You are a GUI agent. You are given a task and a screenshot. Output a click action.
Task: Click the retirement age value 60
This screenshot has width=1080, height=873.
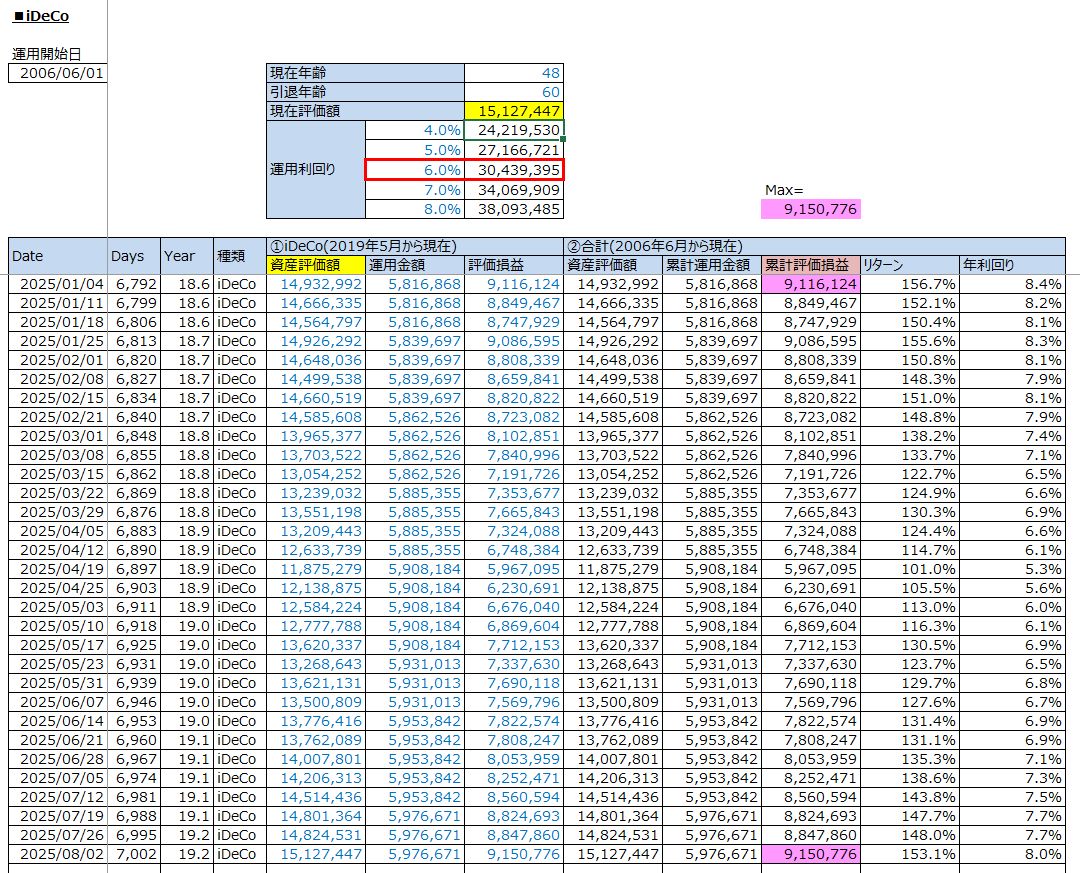tap(514, 92)
